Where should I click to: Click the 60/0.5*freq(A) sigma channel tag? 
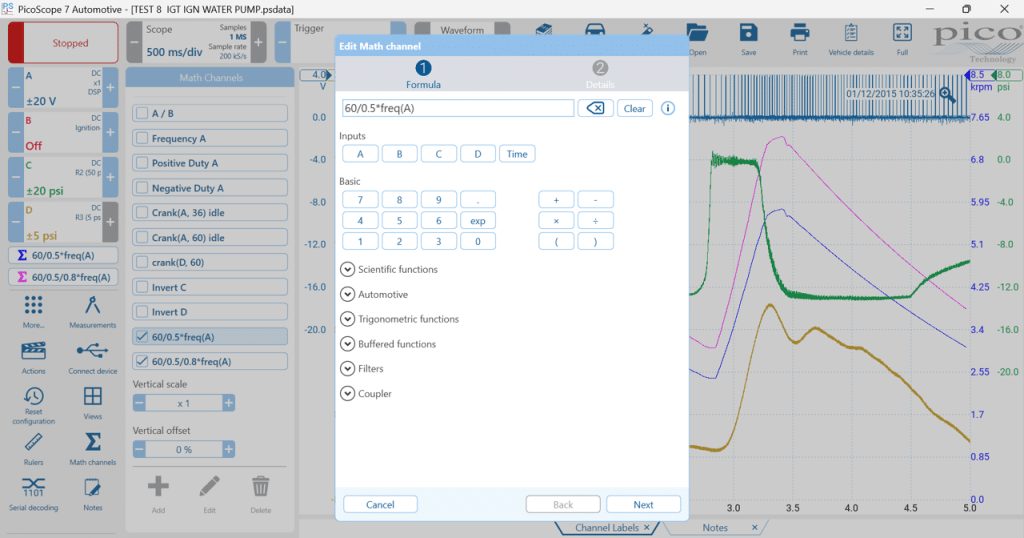point(63,255)
